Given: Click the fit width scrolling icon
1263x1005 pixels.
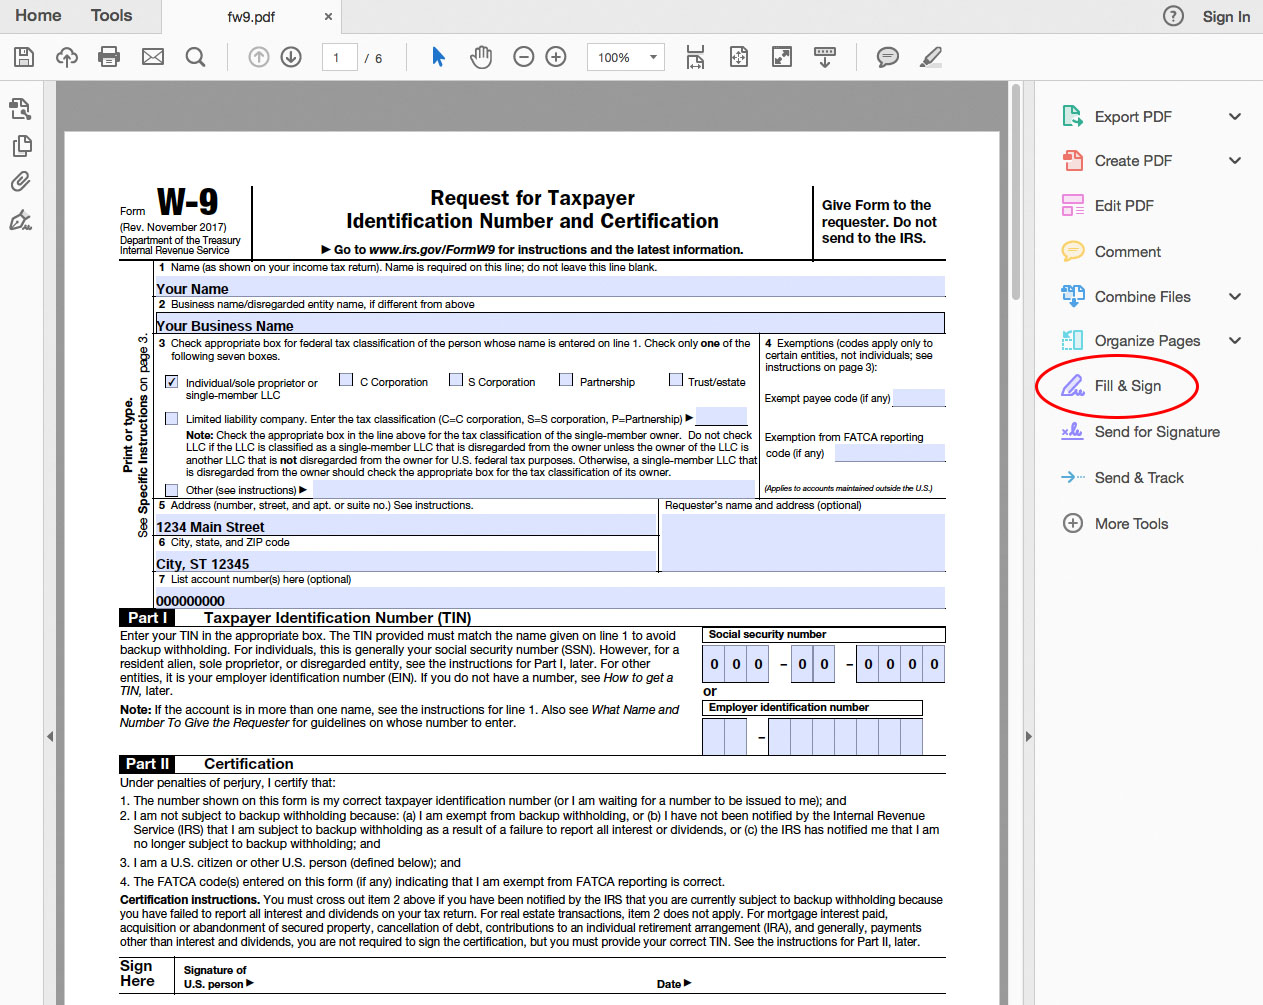Looking at the screenshot, I should coord(695,57).
